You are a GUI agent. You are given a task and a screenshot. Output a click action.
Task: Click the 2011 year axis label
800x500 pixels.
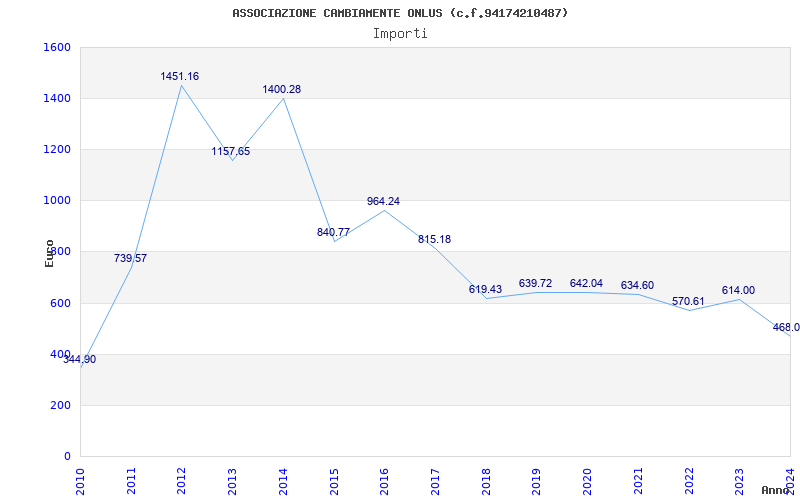coord(131,482)
